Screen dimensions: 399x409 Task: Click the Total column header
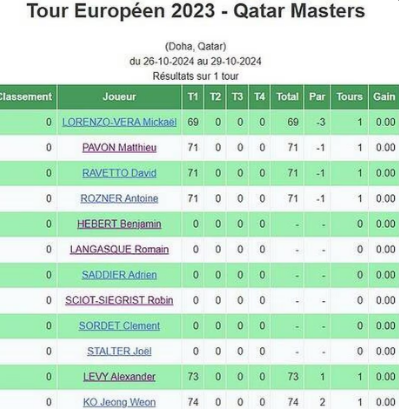(287, 97)
